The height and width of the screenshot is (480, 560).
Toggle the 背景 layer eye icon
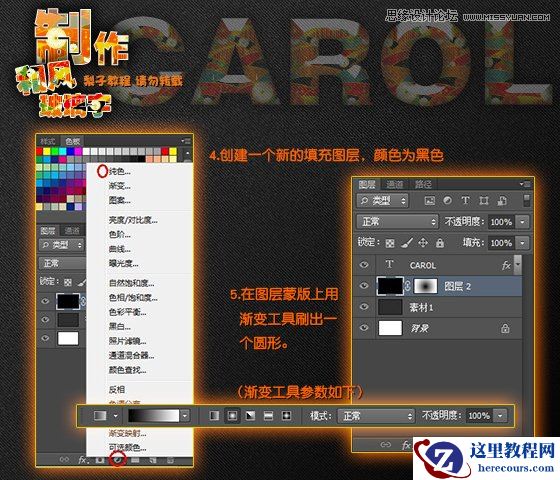click(364, 328)
